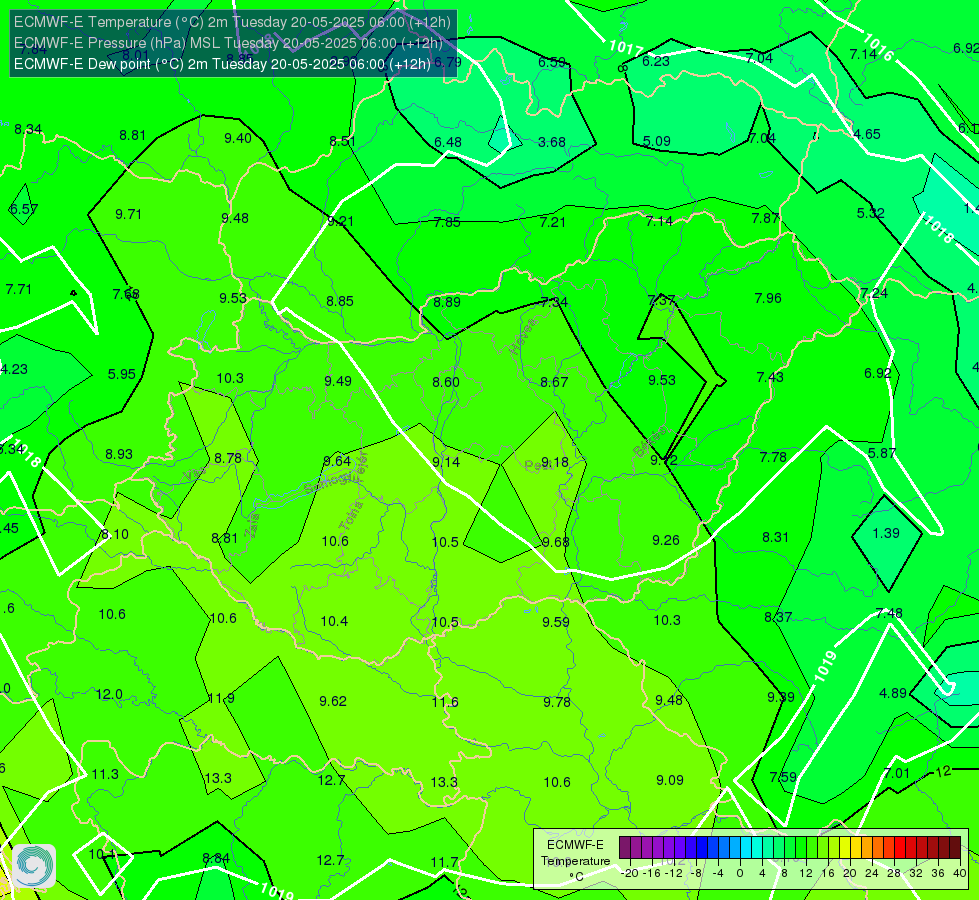Click the 3.68 temperature value

point(552,142)
